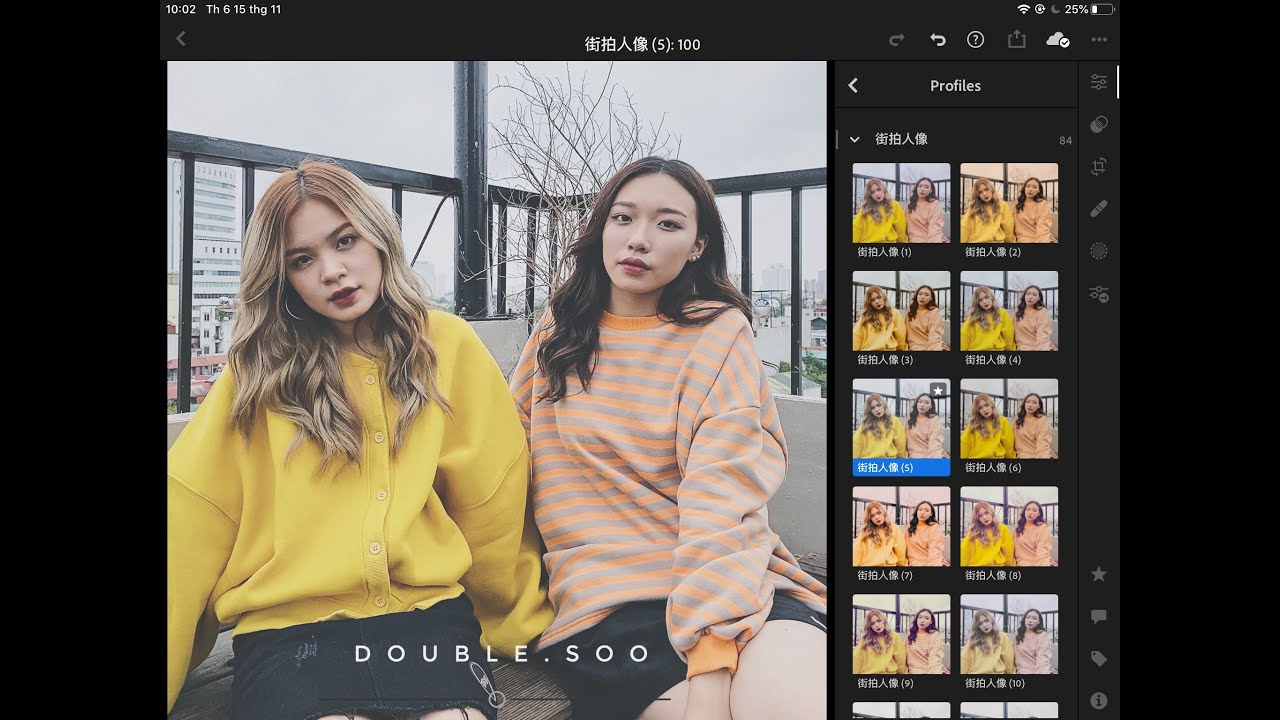Open the Presets circles icon
The image size is (1280, 720).
click(x=1099, y=124)
